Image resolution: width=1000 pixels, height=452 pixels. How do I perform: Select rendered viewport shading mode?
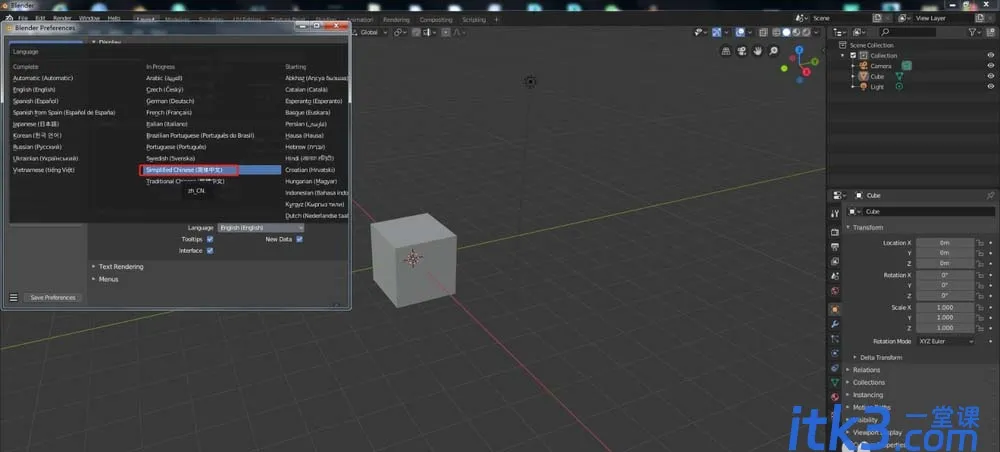pos(806,33)
